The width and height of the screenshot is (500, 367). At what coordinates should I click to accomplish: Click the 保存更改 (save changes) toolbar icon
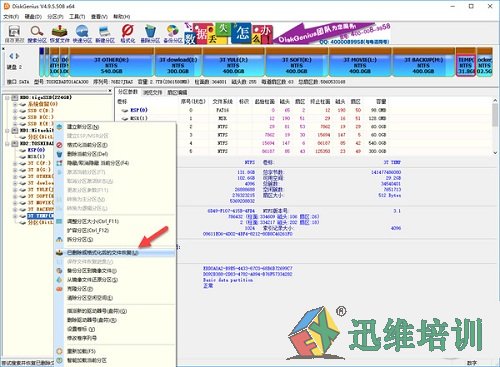14,34
